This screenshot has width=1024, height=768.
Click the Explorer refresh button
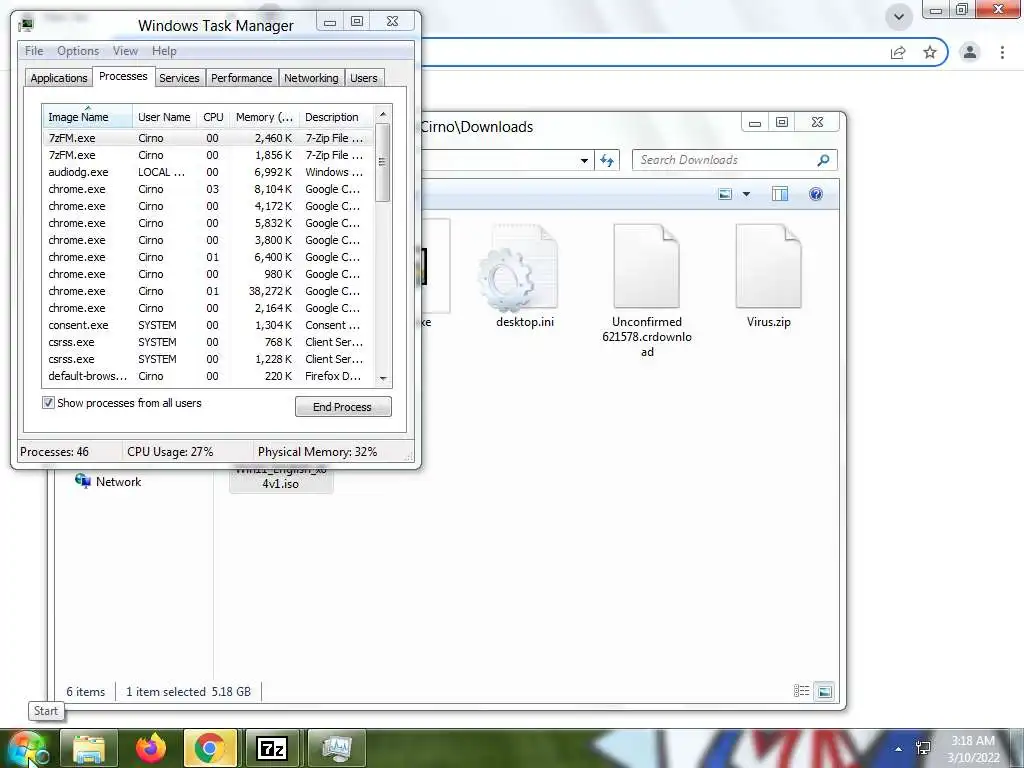pyautogui.click(x=607, y=160)
